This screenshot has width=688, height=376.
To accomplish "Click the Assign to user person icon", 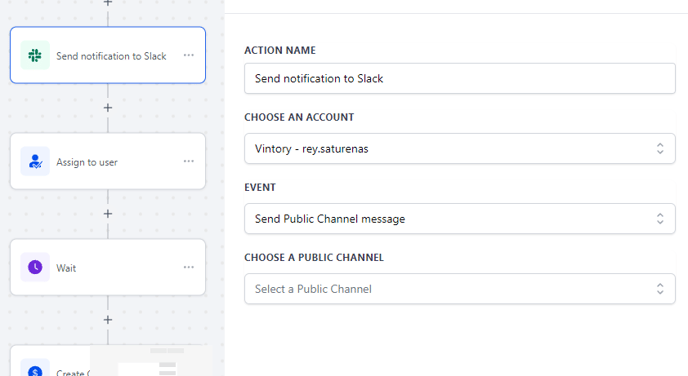I will point(35,161).
